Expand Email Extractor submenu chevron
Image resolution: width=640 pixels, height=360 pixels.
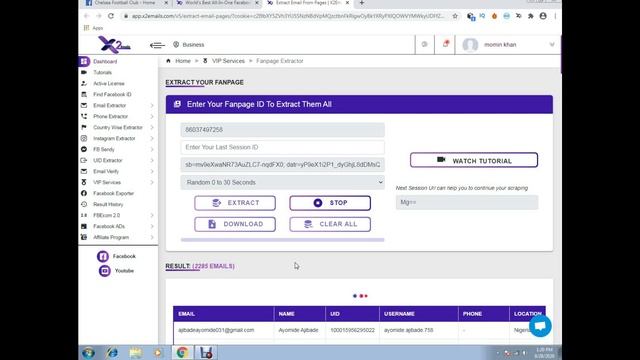tap(152, 105)
